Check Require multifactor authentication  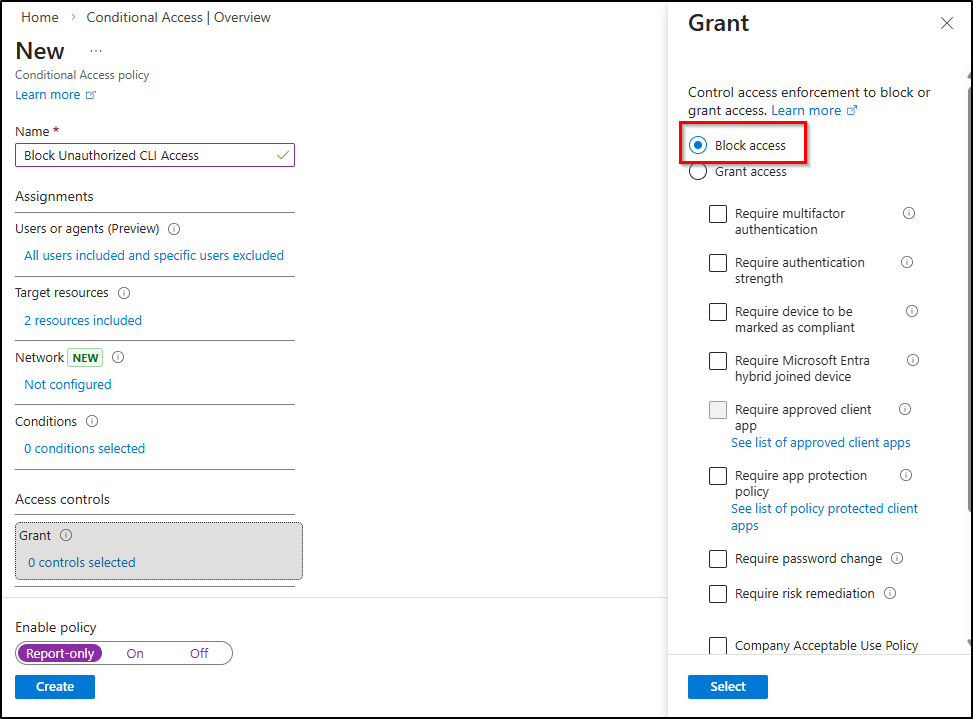point(717,213)
